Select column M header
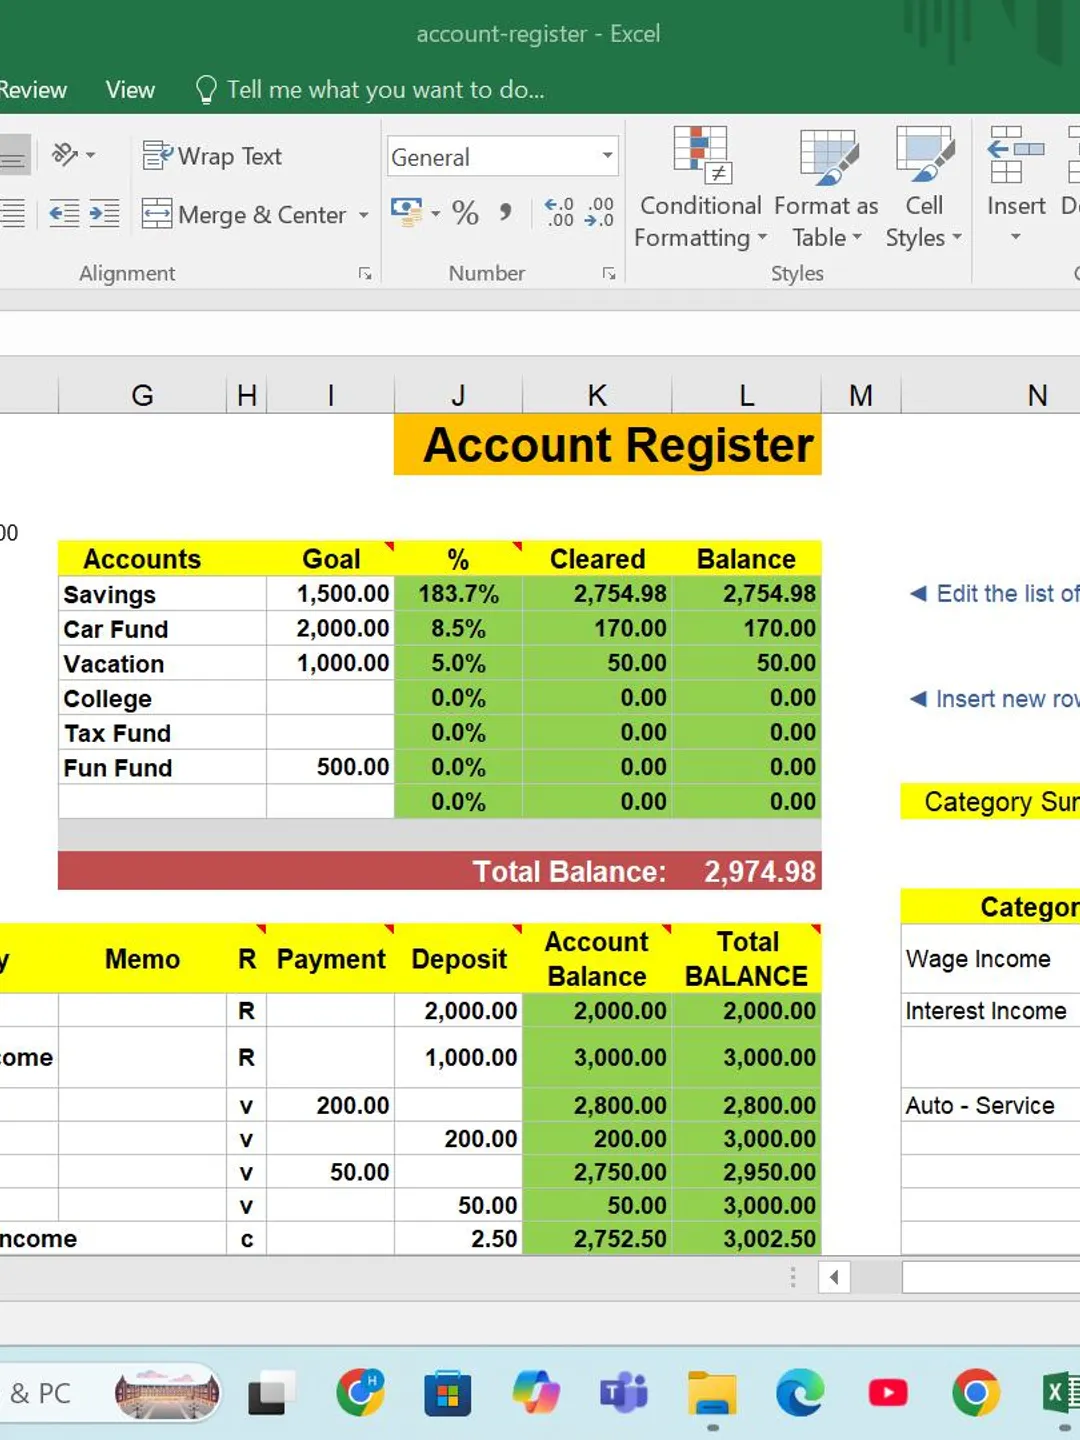Image resolution: width=1080 pixels, height=1440 pixels. [x=861, y=396]
